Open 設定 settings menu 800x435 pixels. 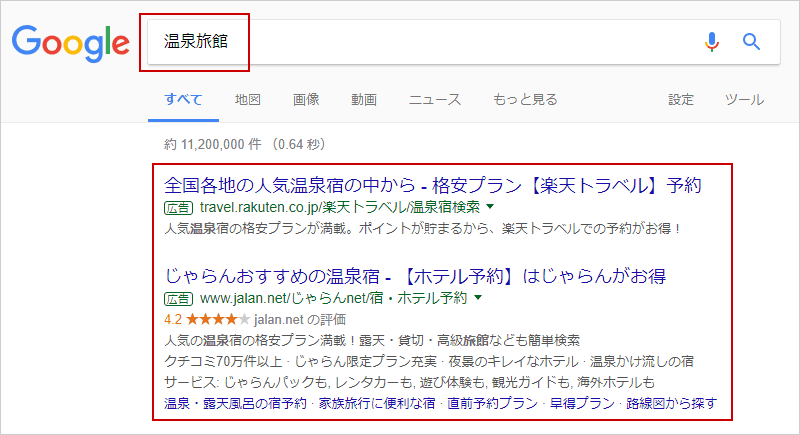pos(681,99)
